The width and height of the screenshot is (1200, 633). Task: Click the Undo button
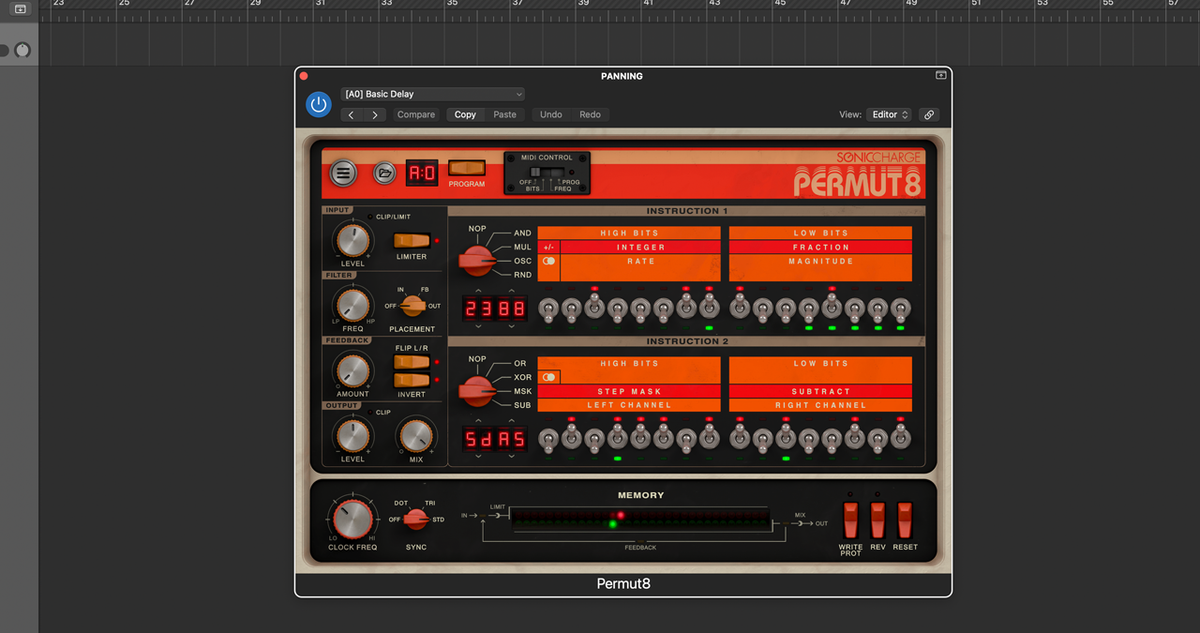click(x=549, y=114)
